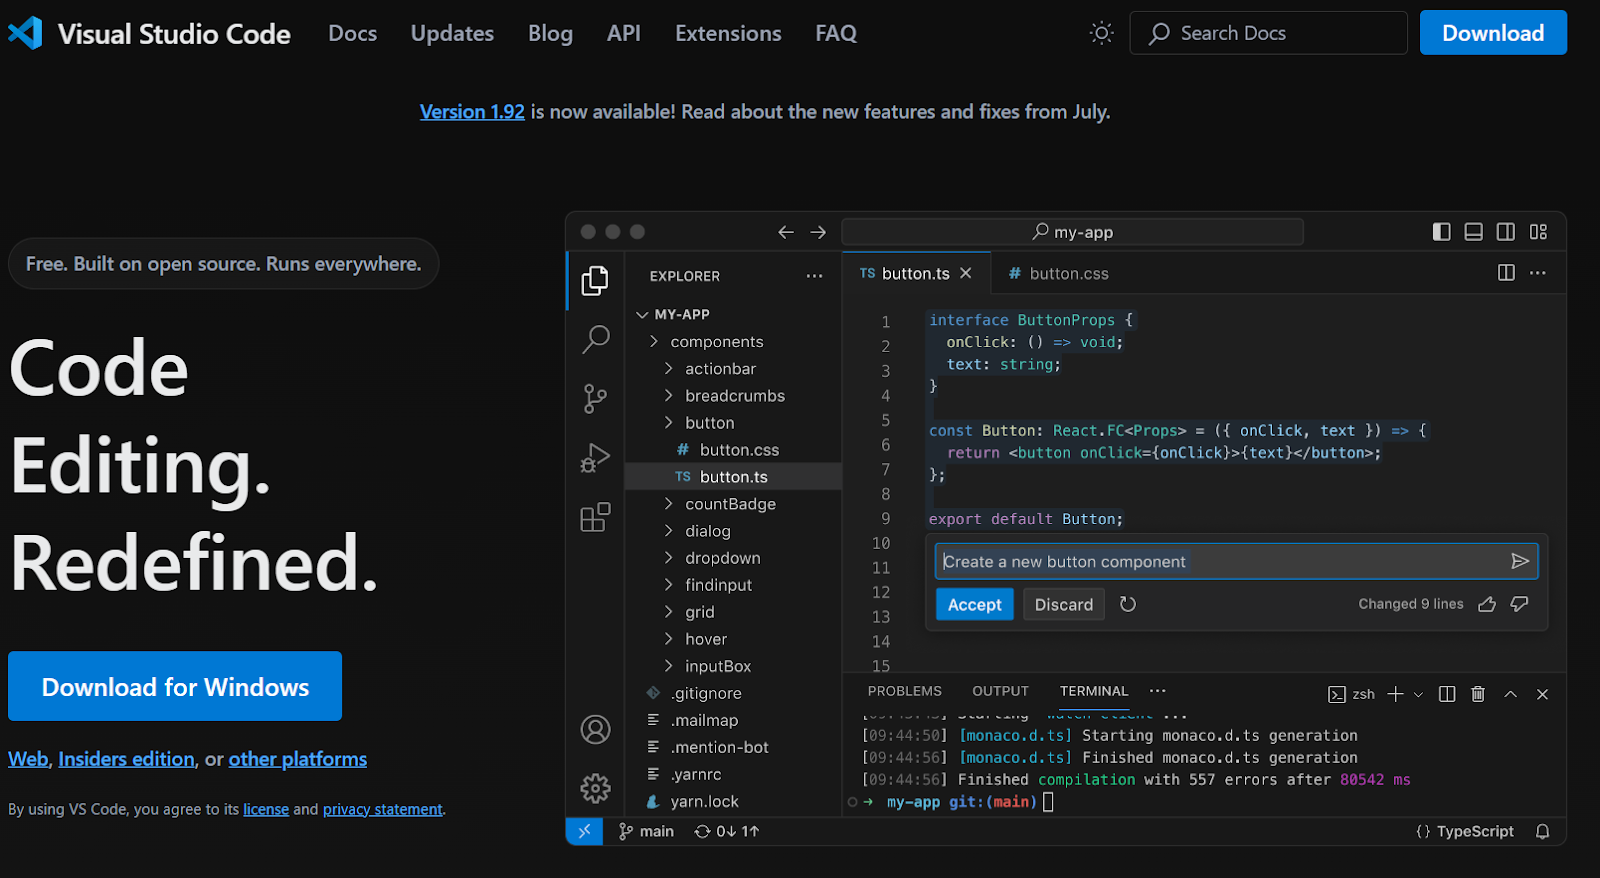Expand the components folder
This screenshot has width=1600, height=878.
(654, 341)
